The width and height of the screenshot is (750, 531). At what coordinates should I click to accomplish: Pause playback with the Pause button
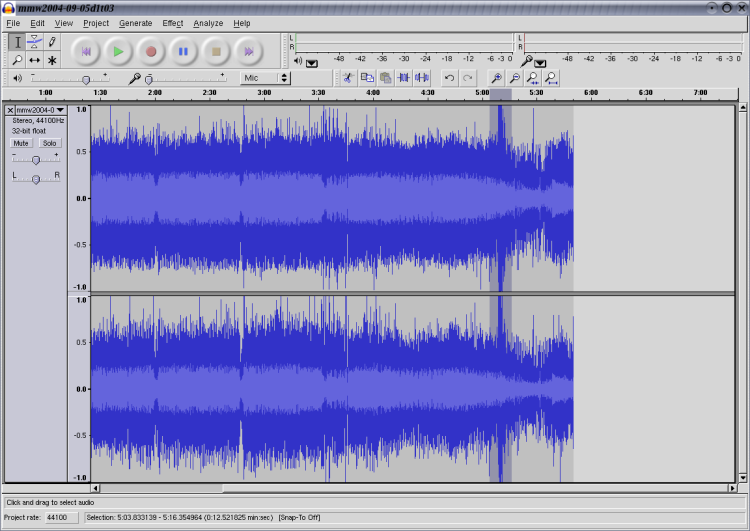183,51
